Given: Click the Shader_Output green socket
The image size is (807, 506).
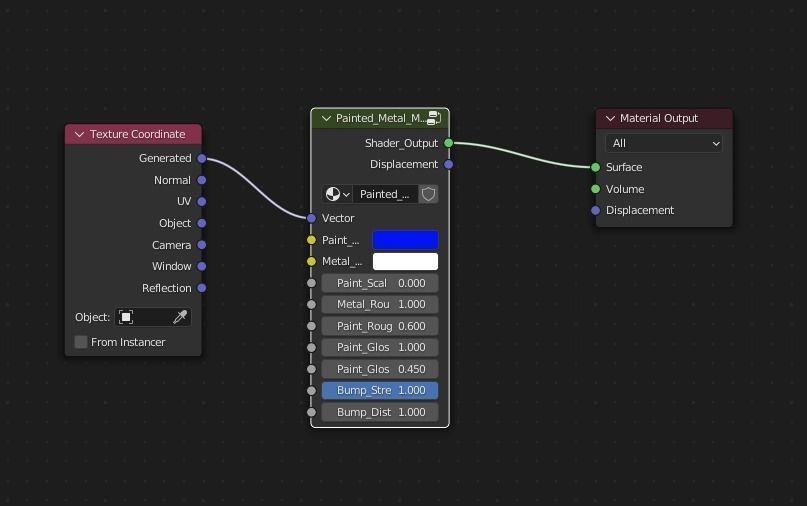Looking at the screenshot, I should pos(449,143).
